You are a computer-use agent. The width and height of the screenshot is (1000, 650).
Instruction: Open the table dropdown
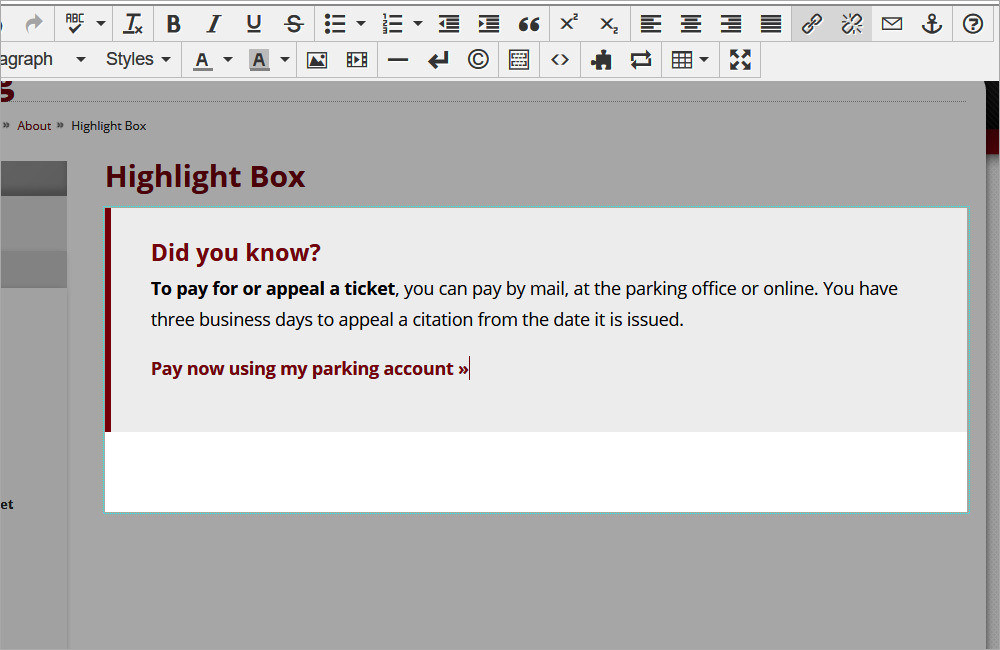pyautogui.click(x=691, y=60)
